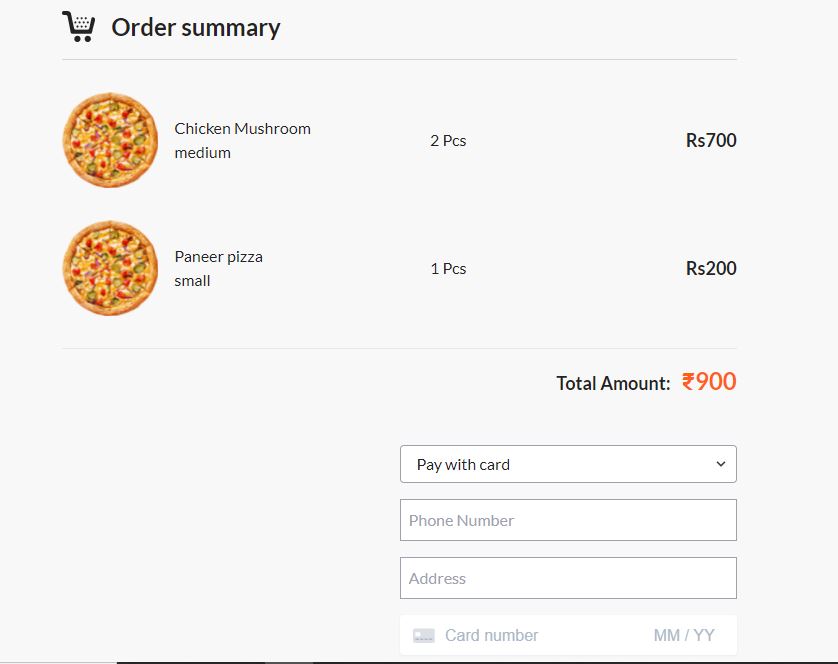Screen dimensions: 838x664
Task: Select the card icon in card number field
Action: pos(424,635)
